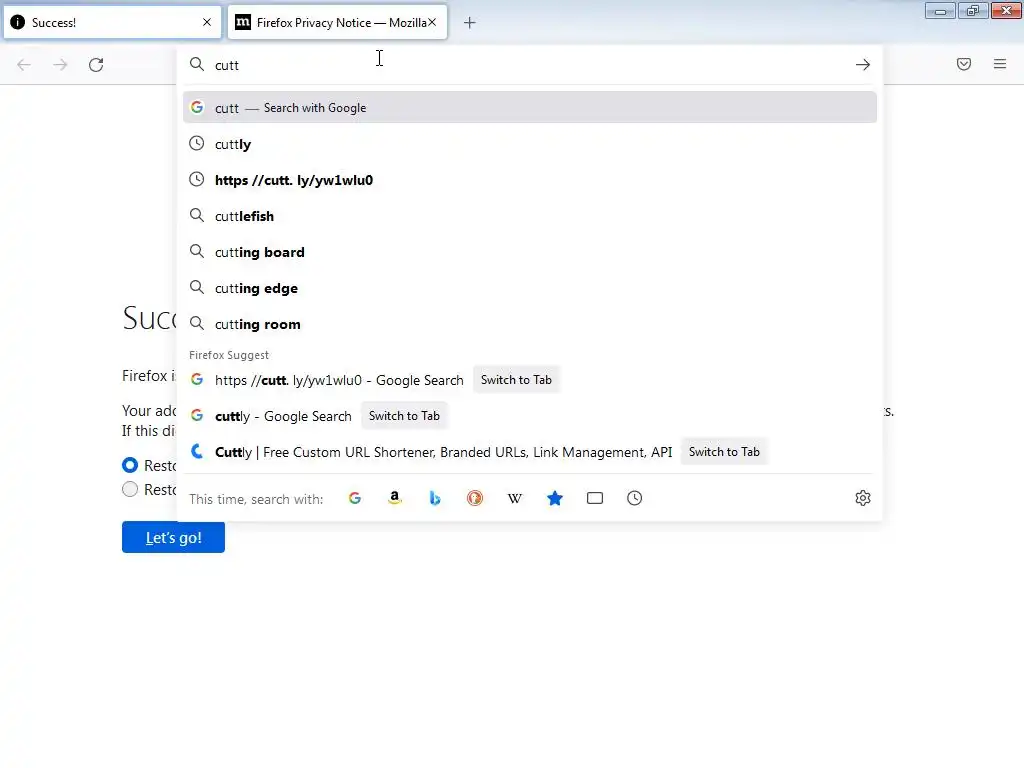Select the 'cutting board' search suggestion

pos(530,251)
